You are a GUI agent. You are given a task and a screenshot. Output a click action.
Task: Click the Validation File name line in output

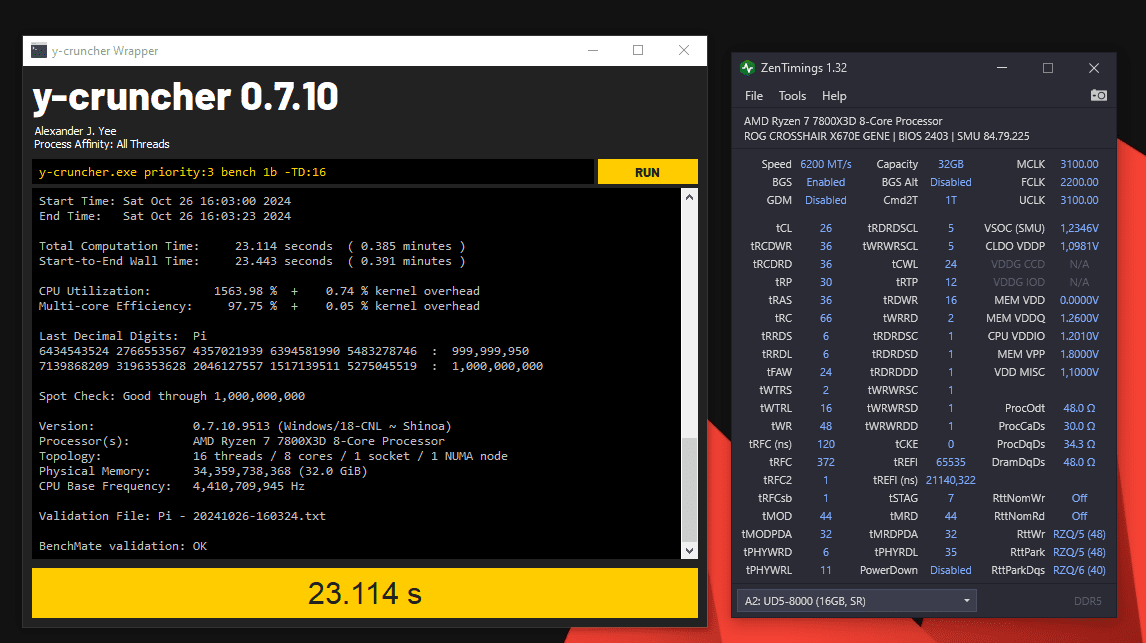[x=182, y=516]
